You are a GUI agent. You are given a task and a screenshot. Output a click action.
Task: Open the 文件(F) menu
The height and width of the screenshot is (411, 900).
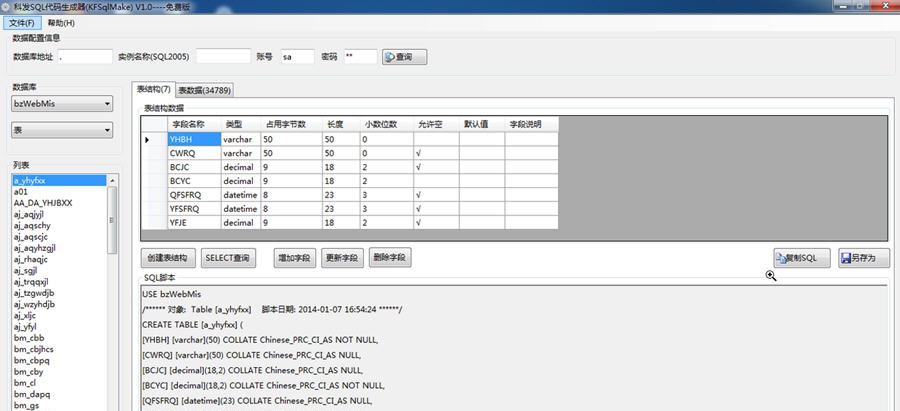pyautogui.click(x=22, y=23)
